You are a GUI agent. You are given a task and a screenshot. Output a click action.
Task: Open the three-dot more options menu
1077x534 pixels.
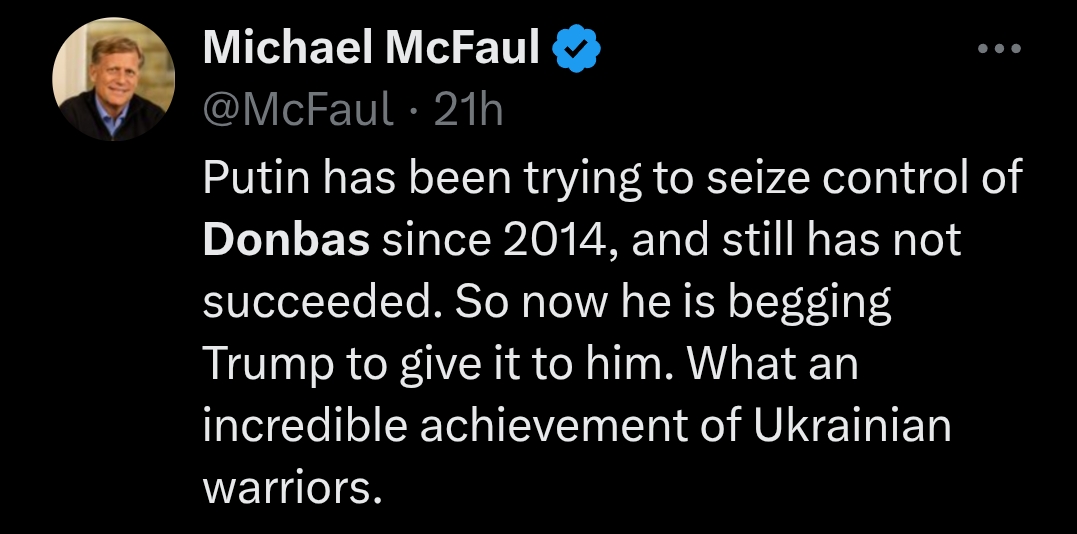999,48
